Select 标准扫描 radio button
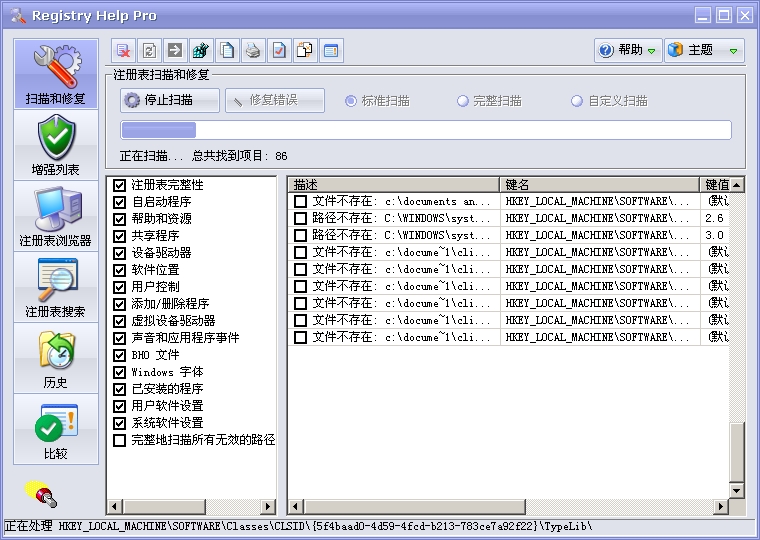Viewport: 760px width, 540px height. pos(350,101)
